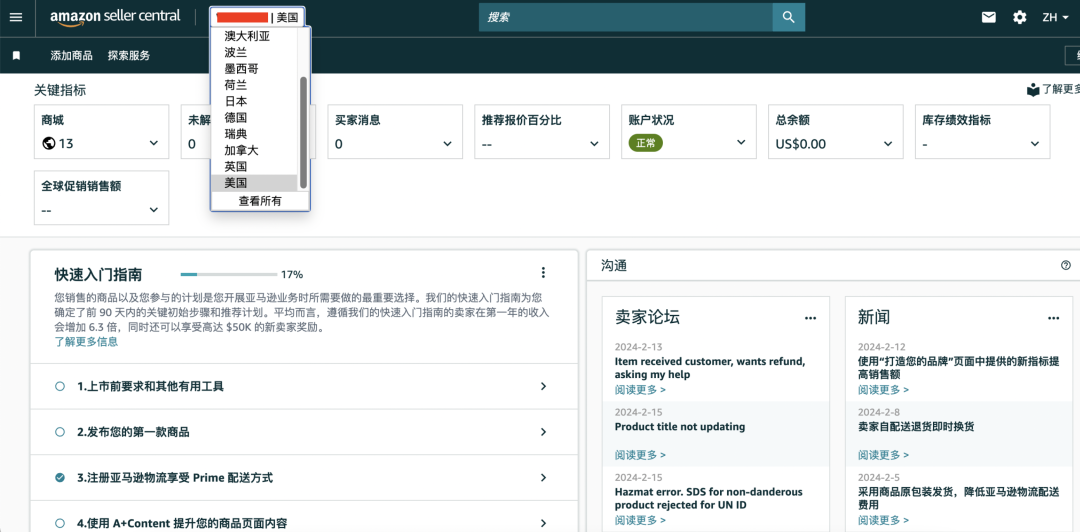Screen dimensions: 1080x532
Task: Open 阅读更多 under Product title not updating
Action: [641, 455]
